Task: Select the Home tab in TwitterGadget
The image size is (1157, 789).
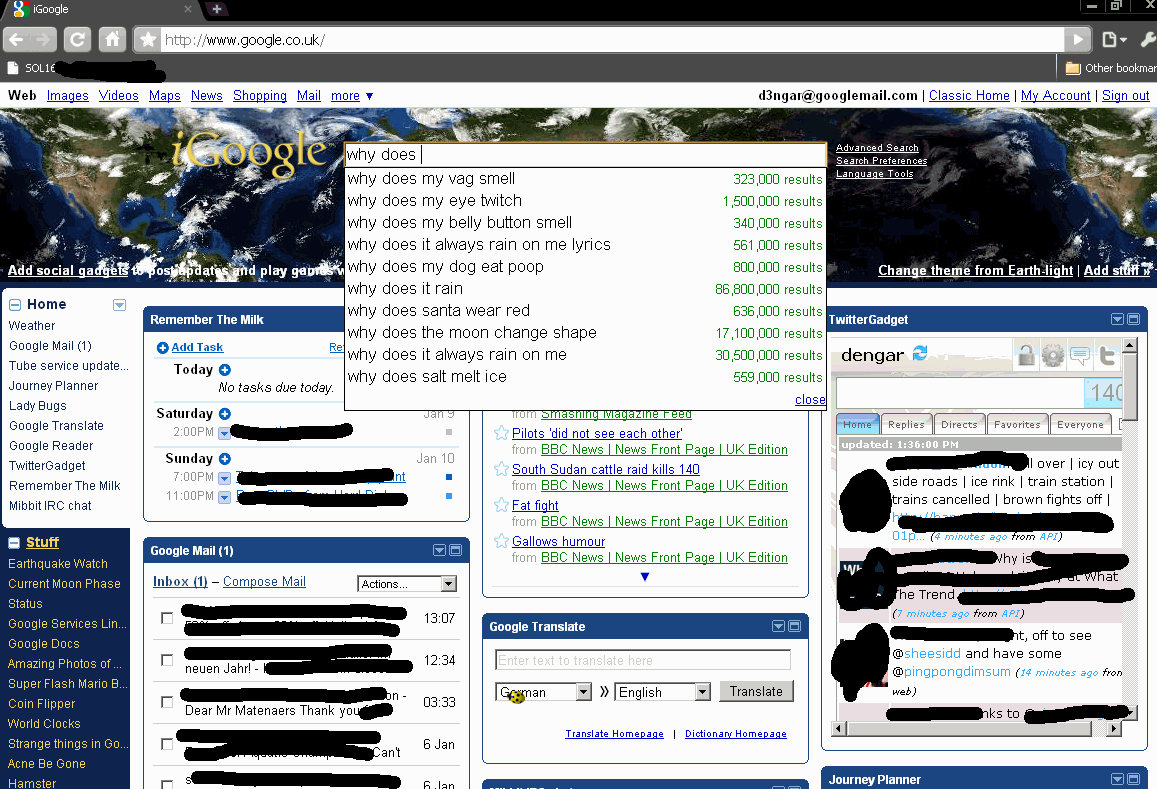Action: click(857, 424)
